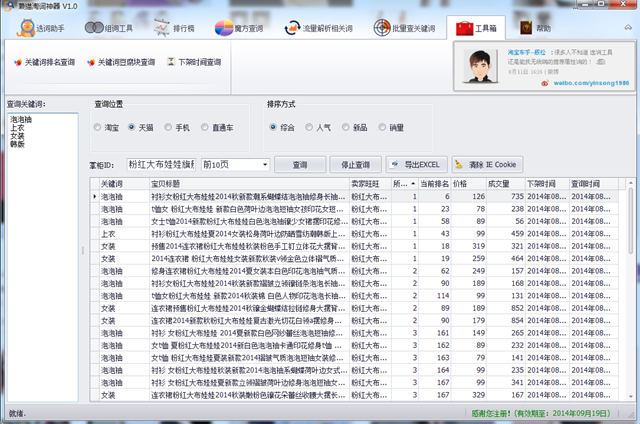The height and width of the screenshot is (424, 640).
Task: Click the 停止查询 button
Action: [x=349, y=164]
